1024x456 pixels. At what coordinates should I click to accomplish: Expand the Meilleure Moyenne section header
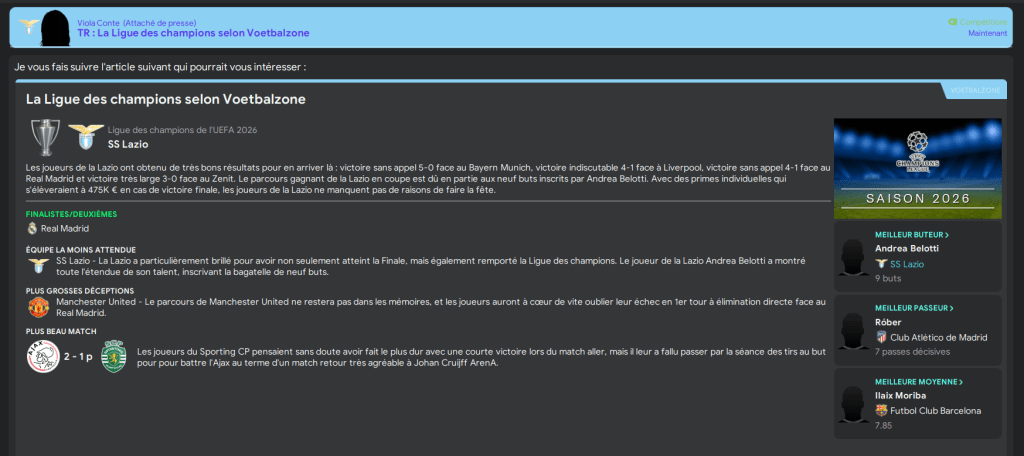point(918,381)
